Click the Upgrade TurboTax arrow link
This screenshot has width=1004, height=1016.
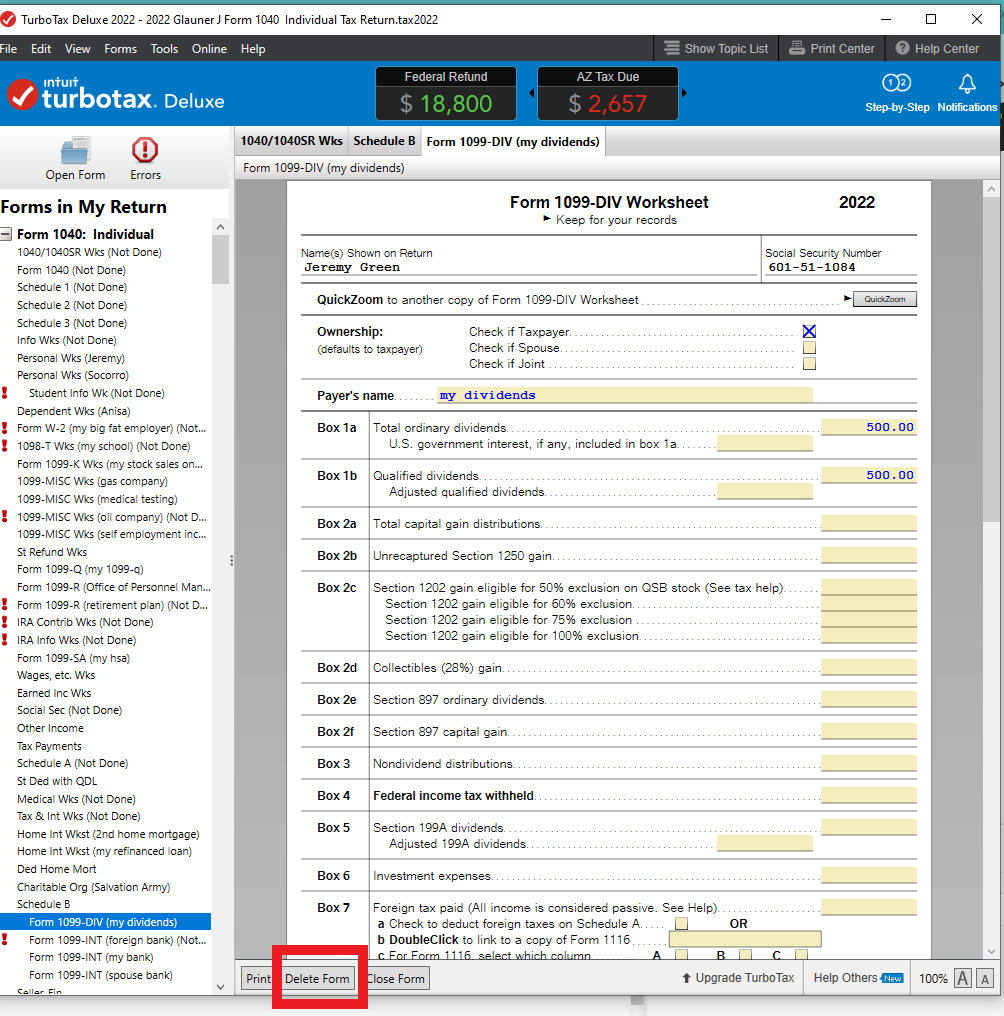pyautogui.click(x=738, y=978)
